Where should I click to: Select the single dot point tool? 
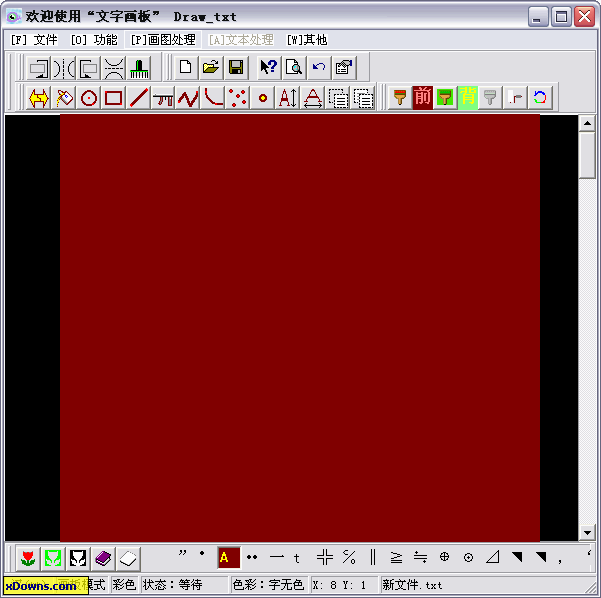[263, 98]
